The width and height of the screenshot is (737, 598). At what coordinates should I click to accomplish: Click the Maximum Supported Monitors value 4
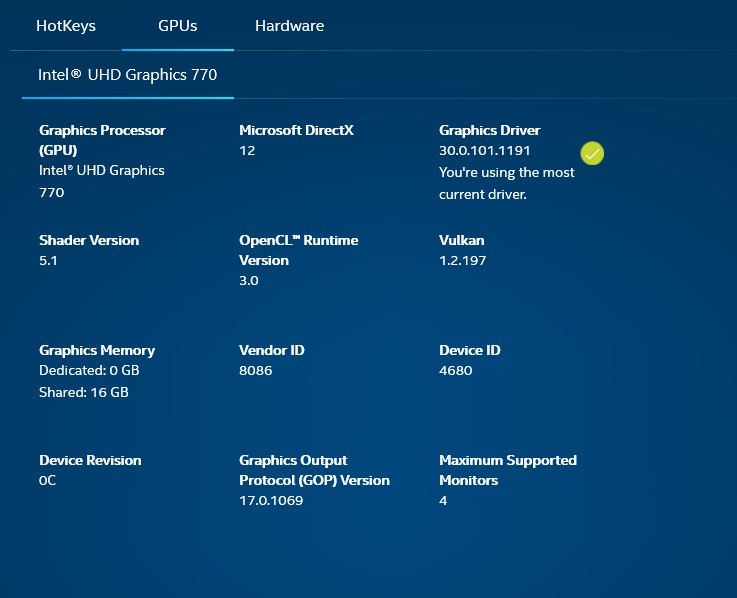tap(444, 500)
